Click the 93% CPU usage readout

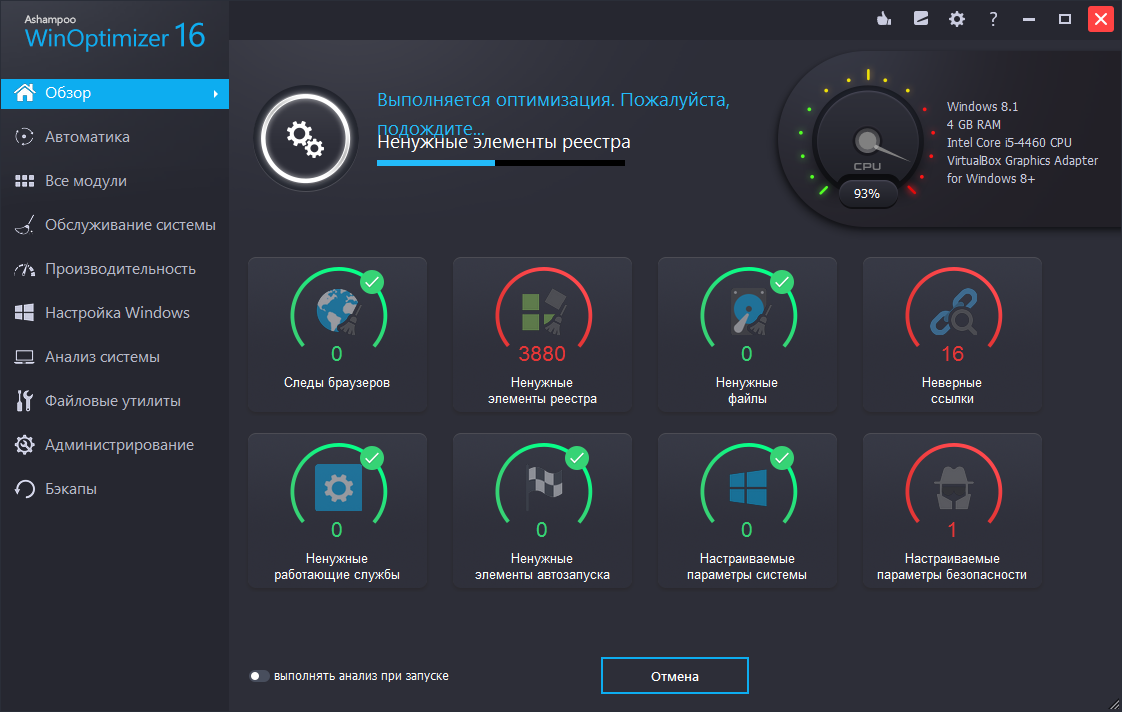867,194
